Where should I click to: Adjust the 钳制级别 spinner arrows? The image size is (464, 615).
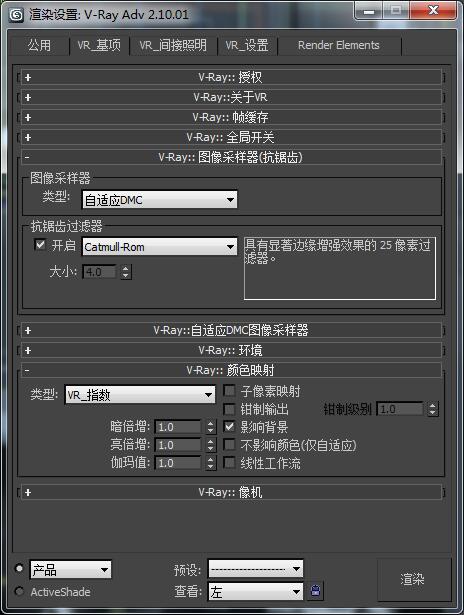[432, 409]
